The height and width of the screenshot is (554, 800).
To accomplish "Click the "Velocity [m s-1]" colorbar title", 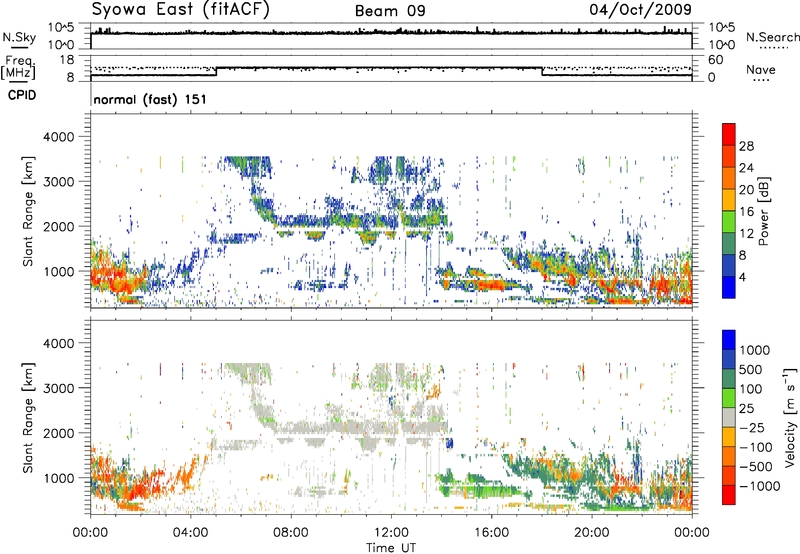I will tap(790, 417).
